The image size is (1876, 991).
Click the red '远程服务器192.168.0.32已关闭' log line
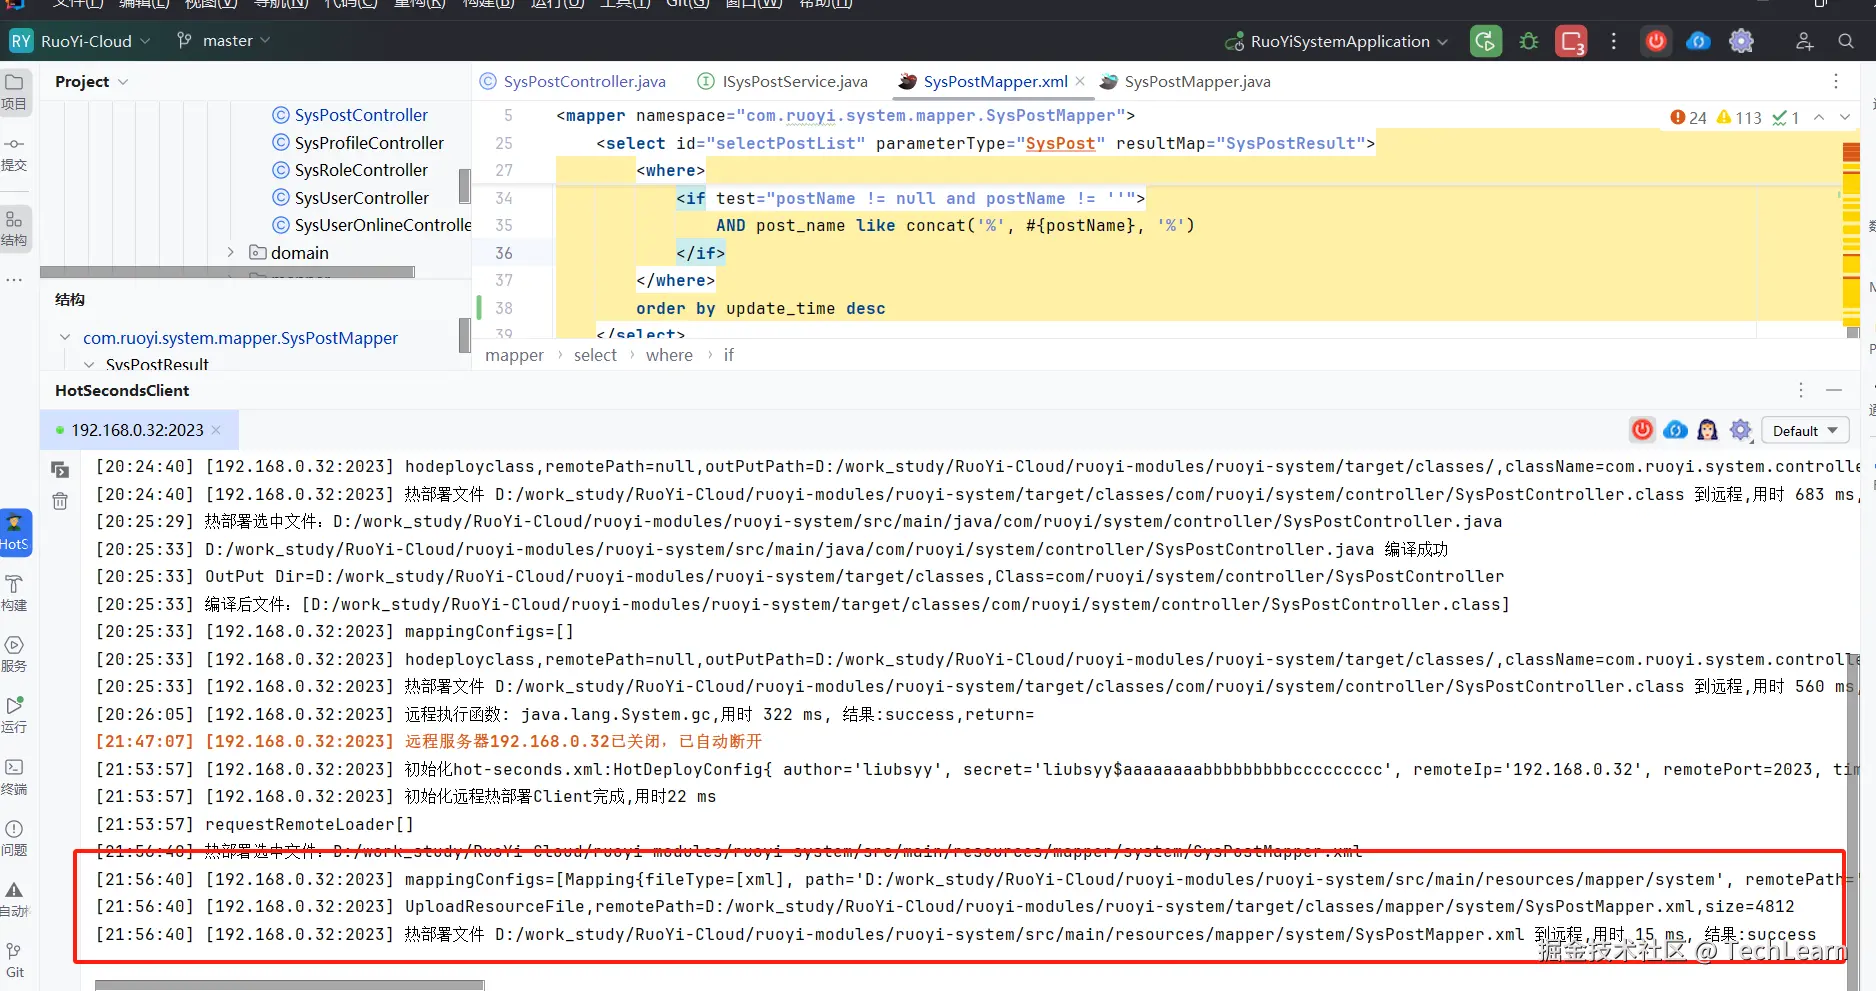tap(429, 741)
